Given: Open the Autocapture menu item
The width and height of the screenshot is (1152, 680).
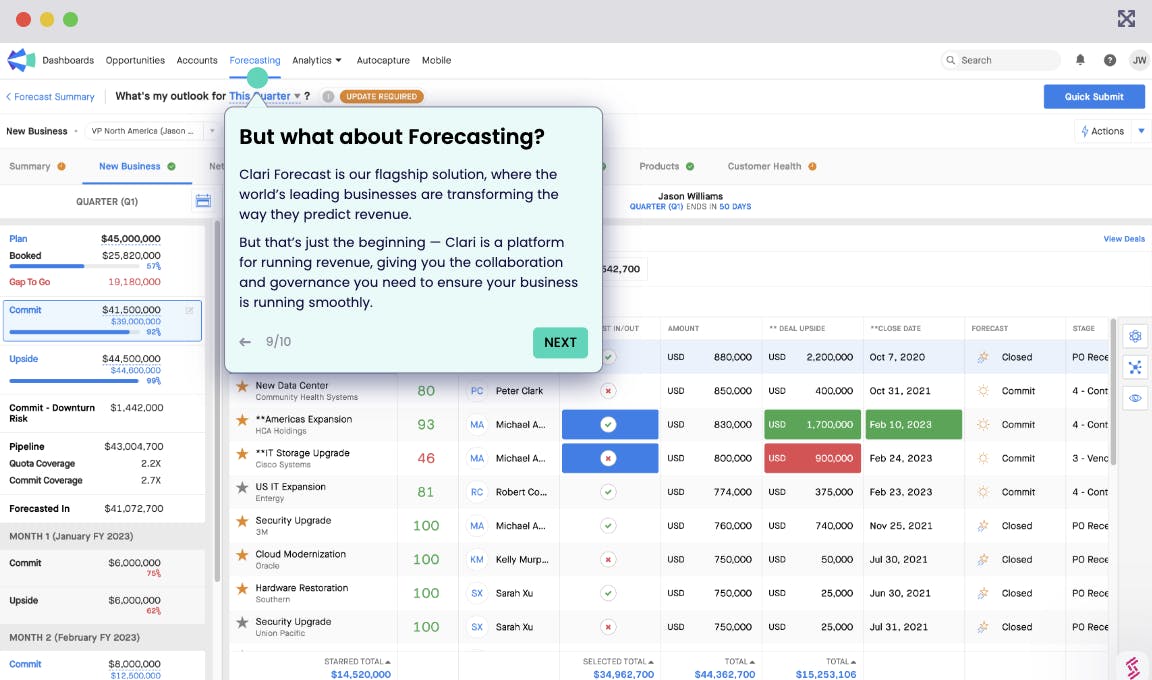Looking at the screenshot, I should click(x=383, y=60).
